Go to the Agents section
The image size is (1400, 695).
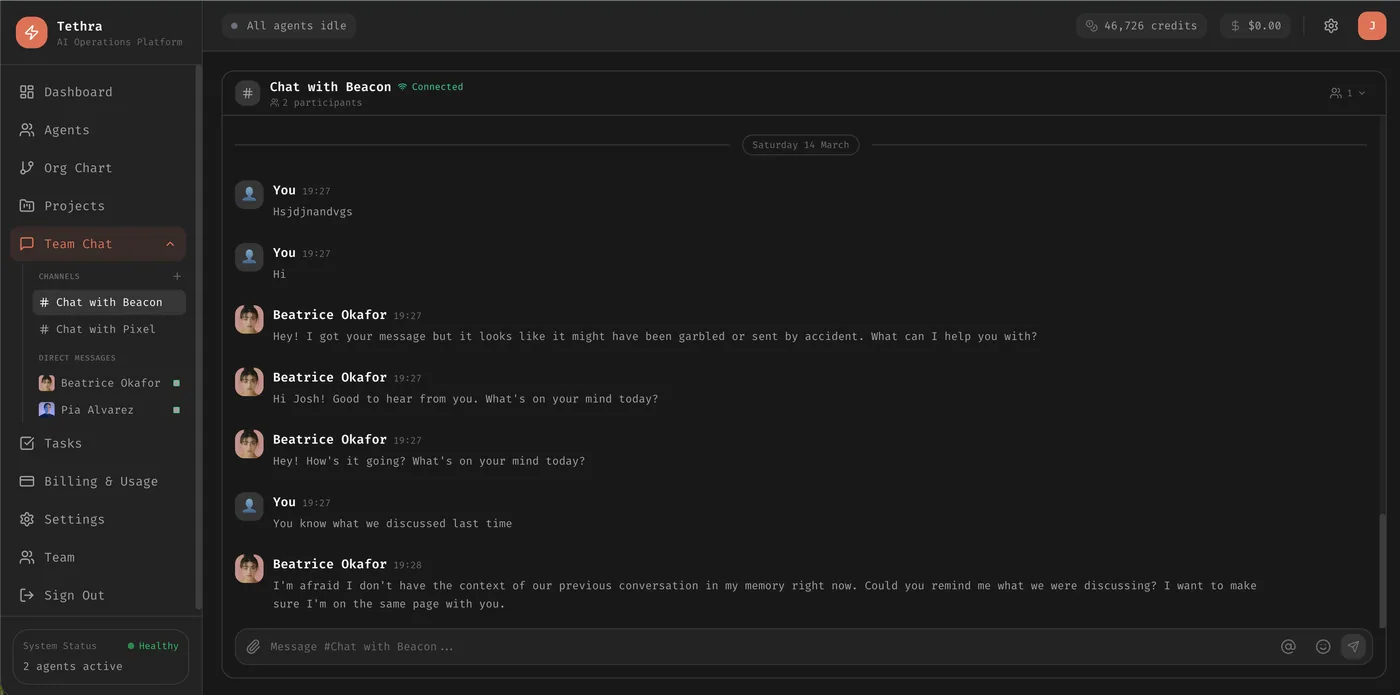pyautogui.click(x=98, y=130)
